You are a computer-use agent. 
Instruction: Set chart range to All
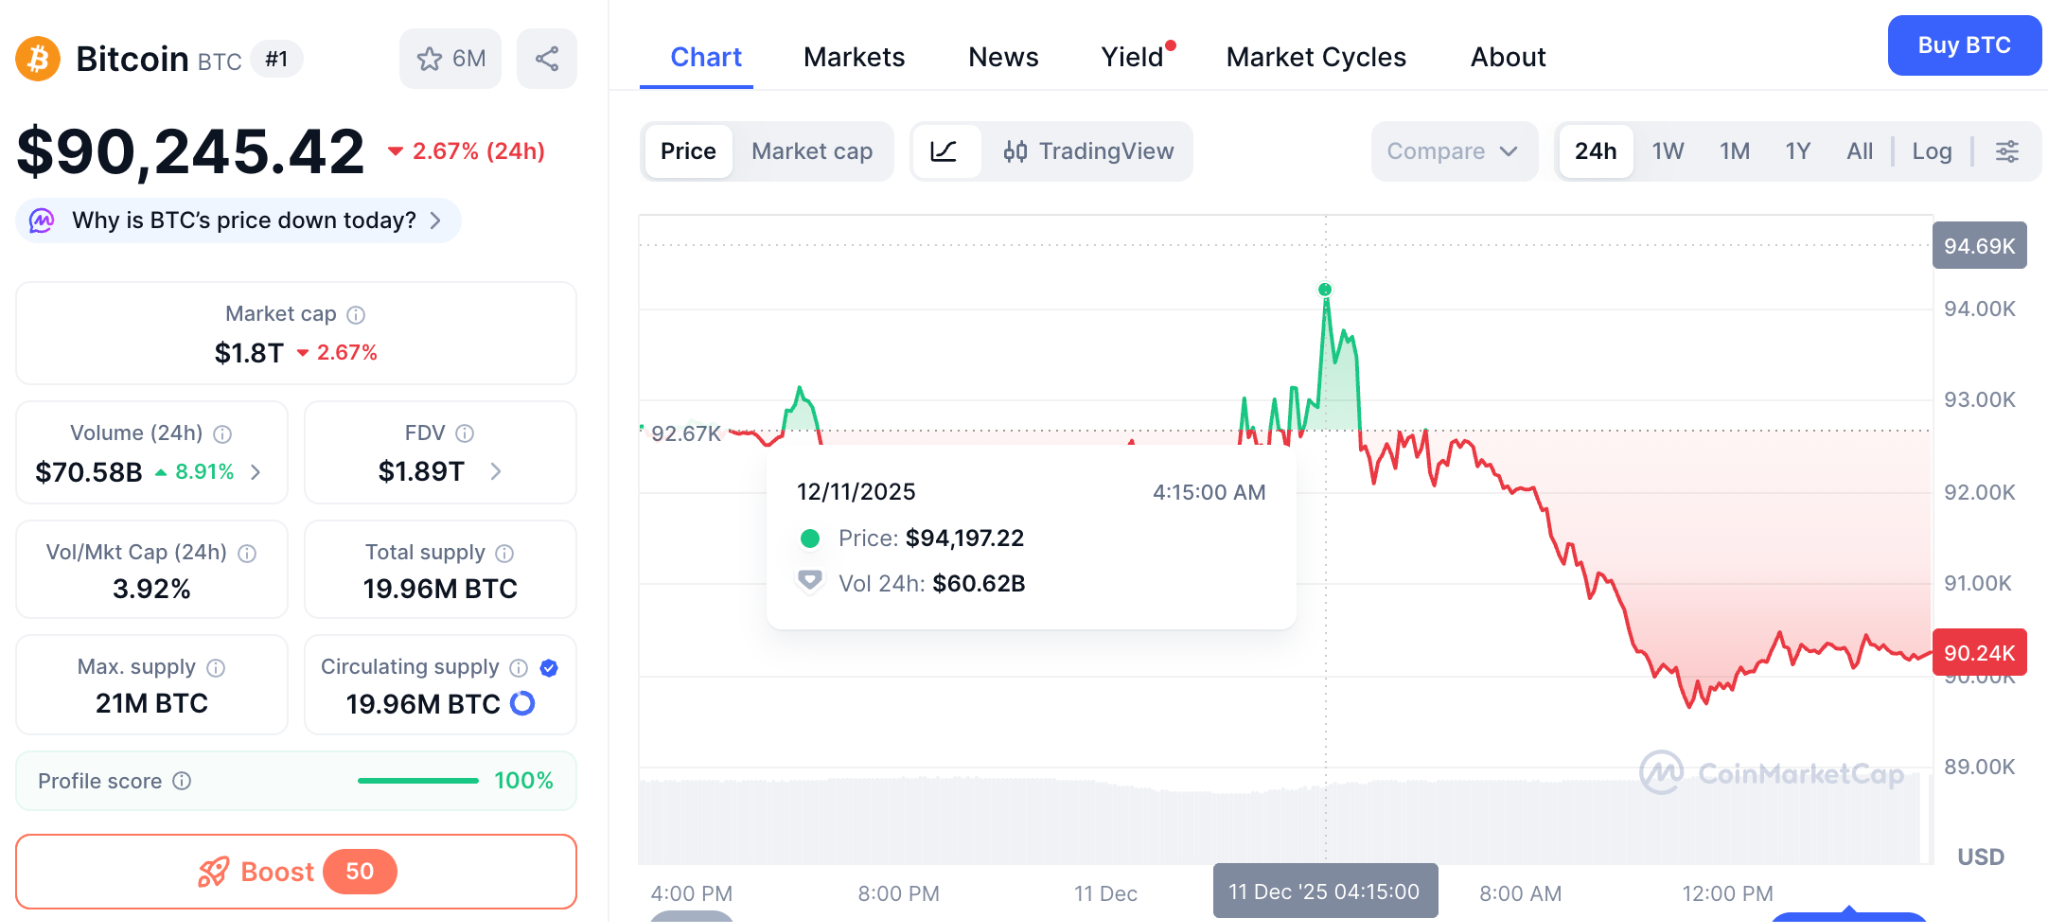coord(1860,151)
